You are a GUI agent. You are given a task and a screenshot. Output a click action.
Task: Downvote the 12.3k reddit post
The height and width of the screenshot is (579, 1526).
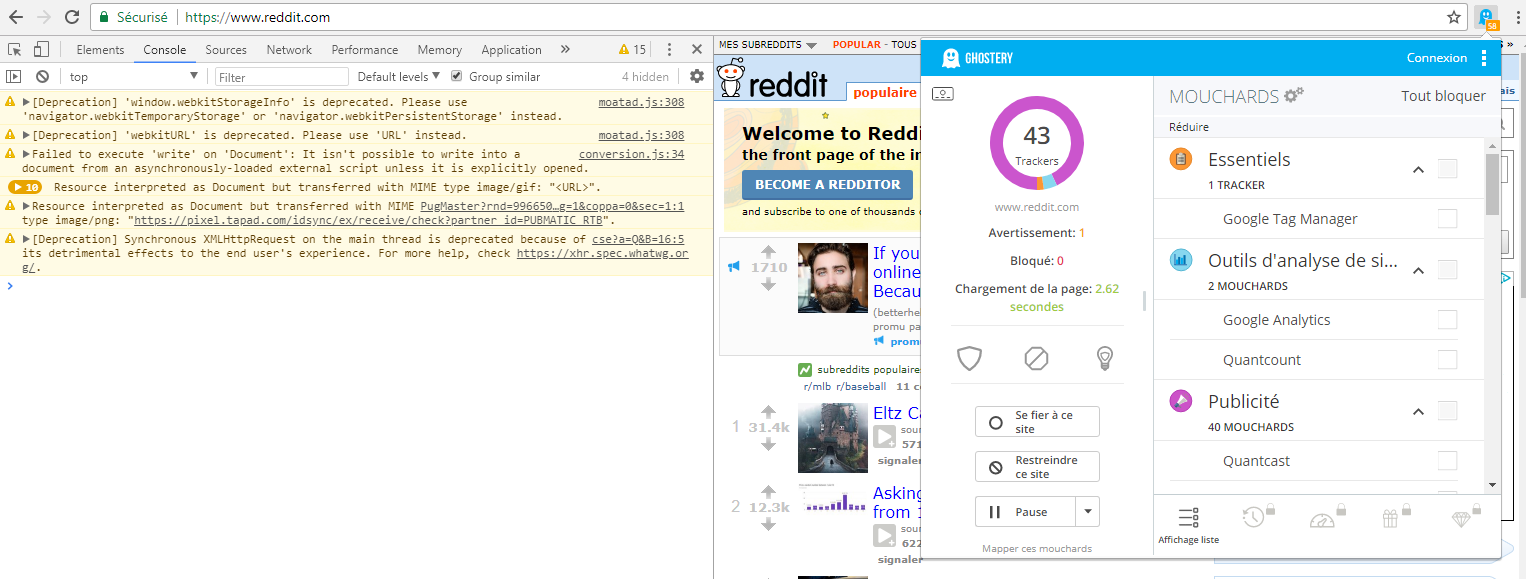tap(768, 524)
